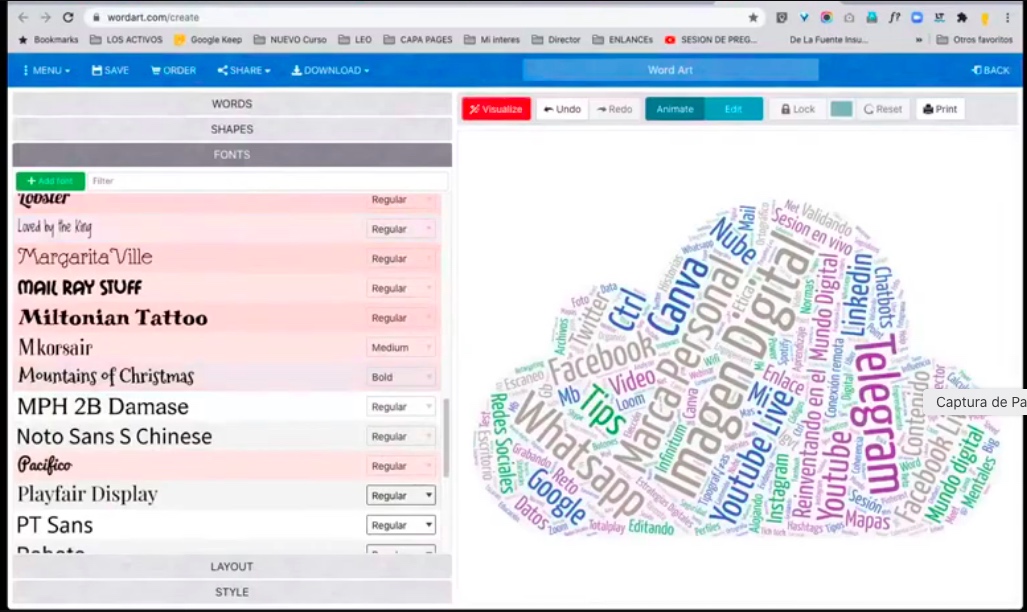Reset the word cloud
The image size is (1027, 612).
click(x=882, y=109)
